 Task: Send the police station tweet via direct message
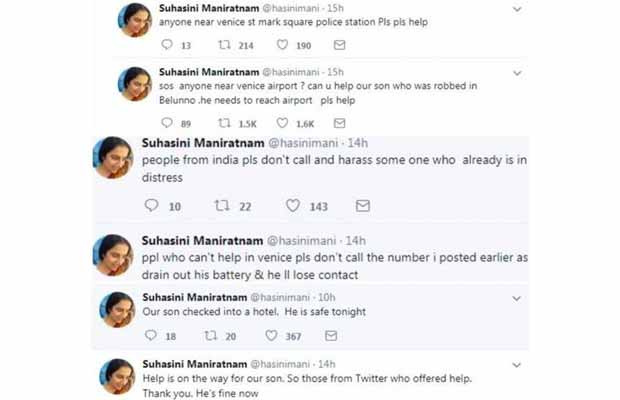[x=339, y=45]
